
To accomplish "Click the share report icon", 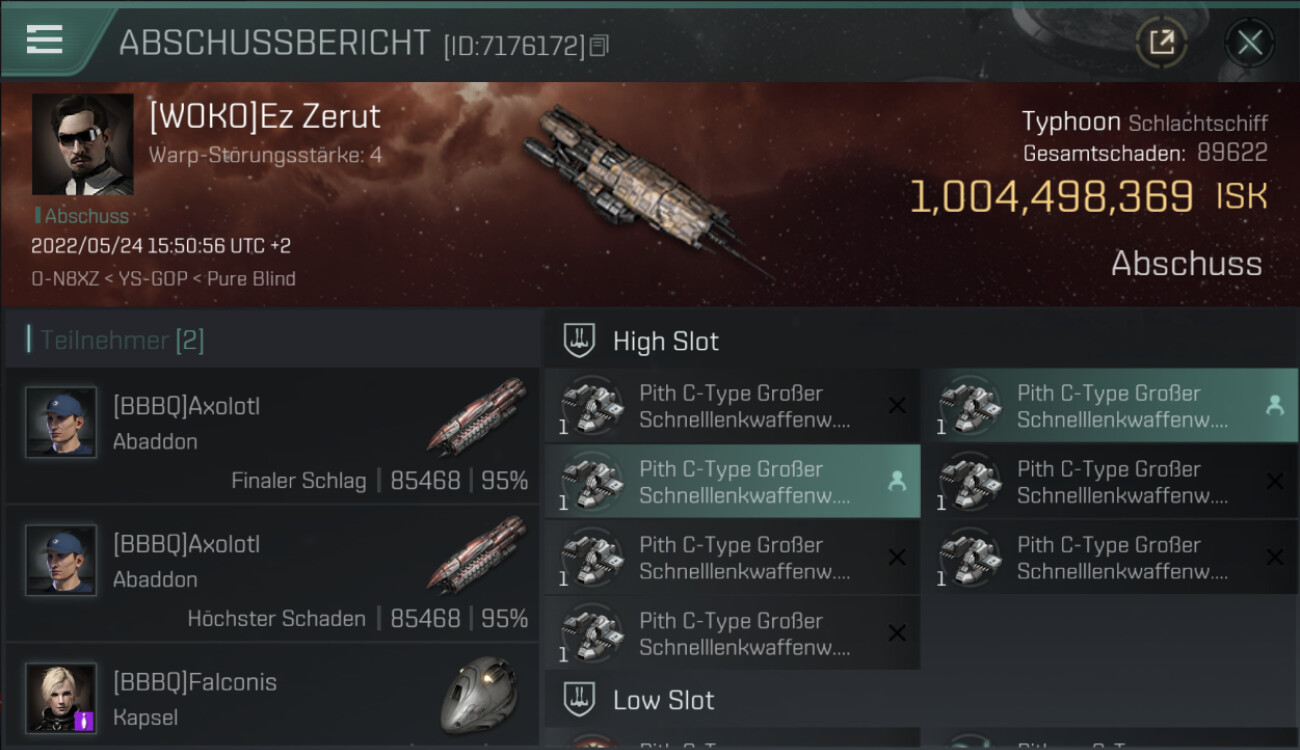I will pos(1161,42).
